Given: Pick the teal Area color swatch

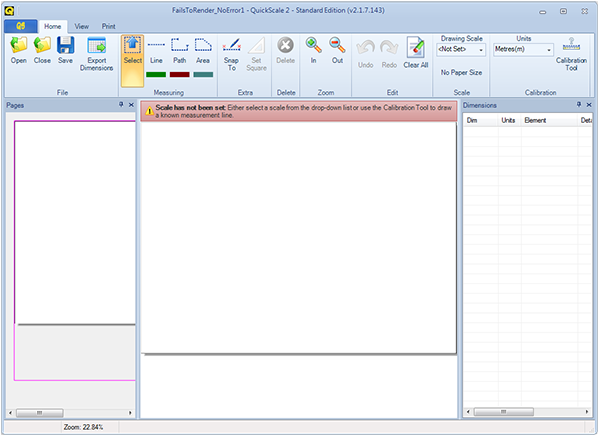Looking at the screenshot, I should [x=203, y=75].
